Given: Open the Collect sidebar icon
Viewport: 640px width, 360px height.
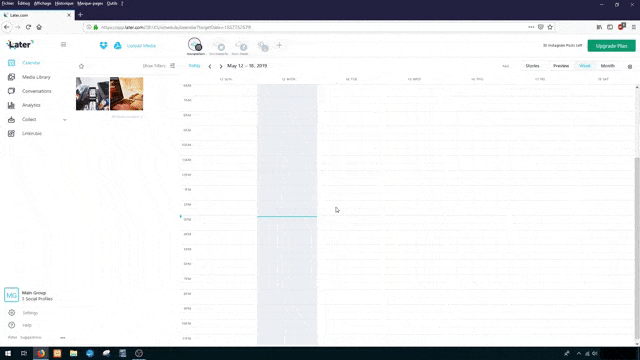Looking at the screenshot, I should 11,119.
